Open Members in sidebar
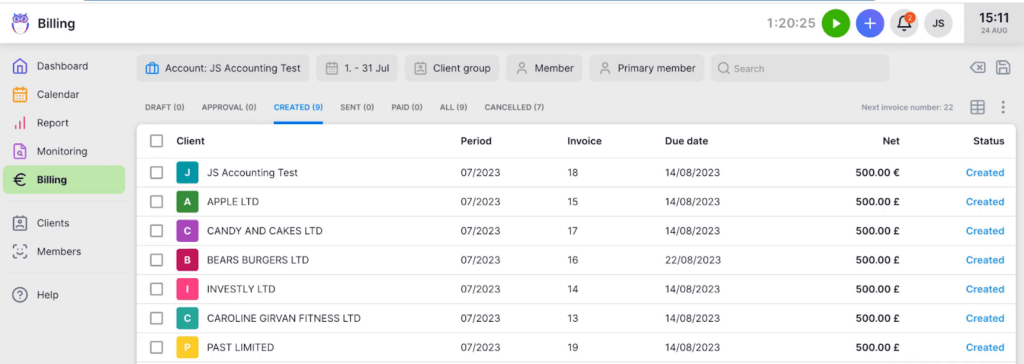 point(63,252)
